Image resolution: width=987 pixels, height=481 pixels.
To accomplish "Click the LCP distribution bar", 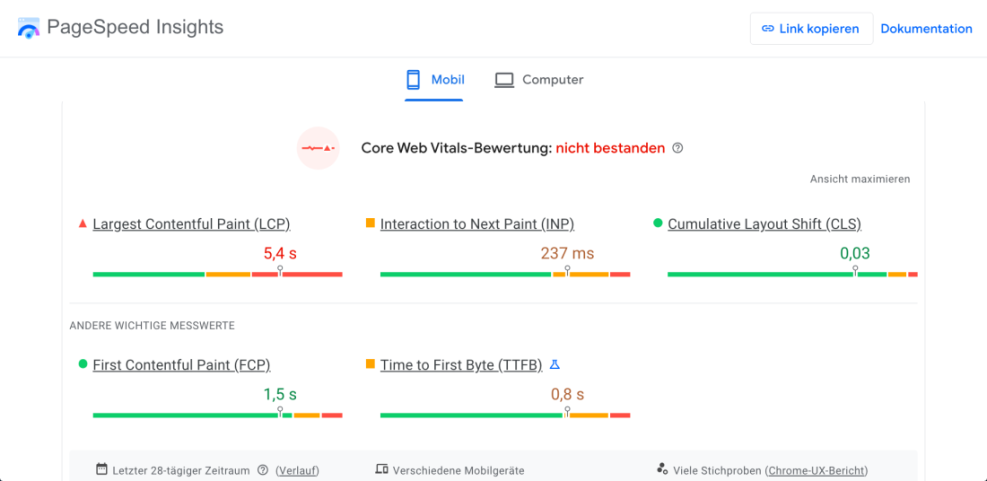I will click(x=218, y=274).
